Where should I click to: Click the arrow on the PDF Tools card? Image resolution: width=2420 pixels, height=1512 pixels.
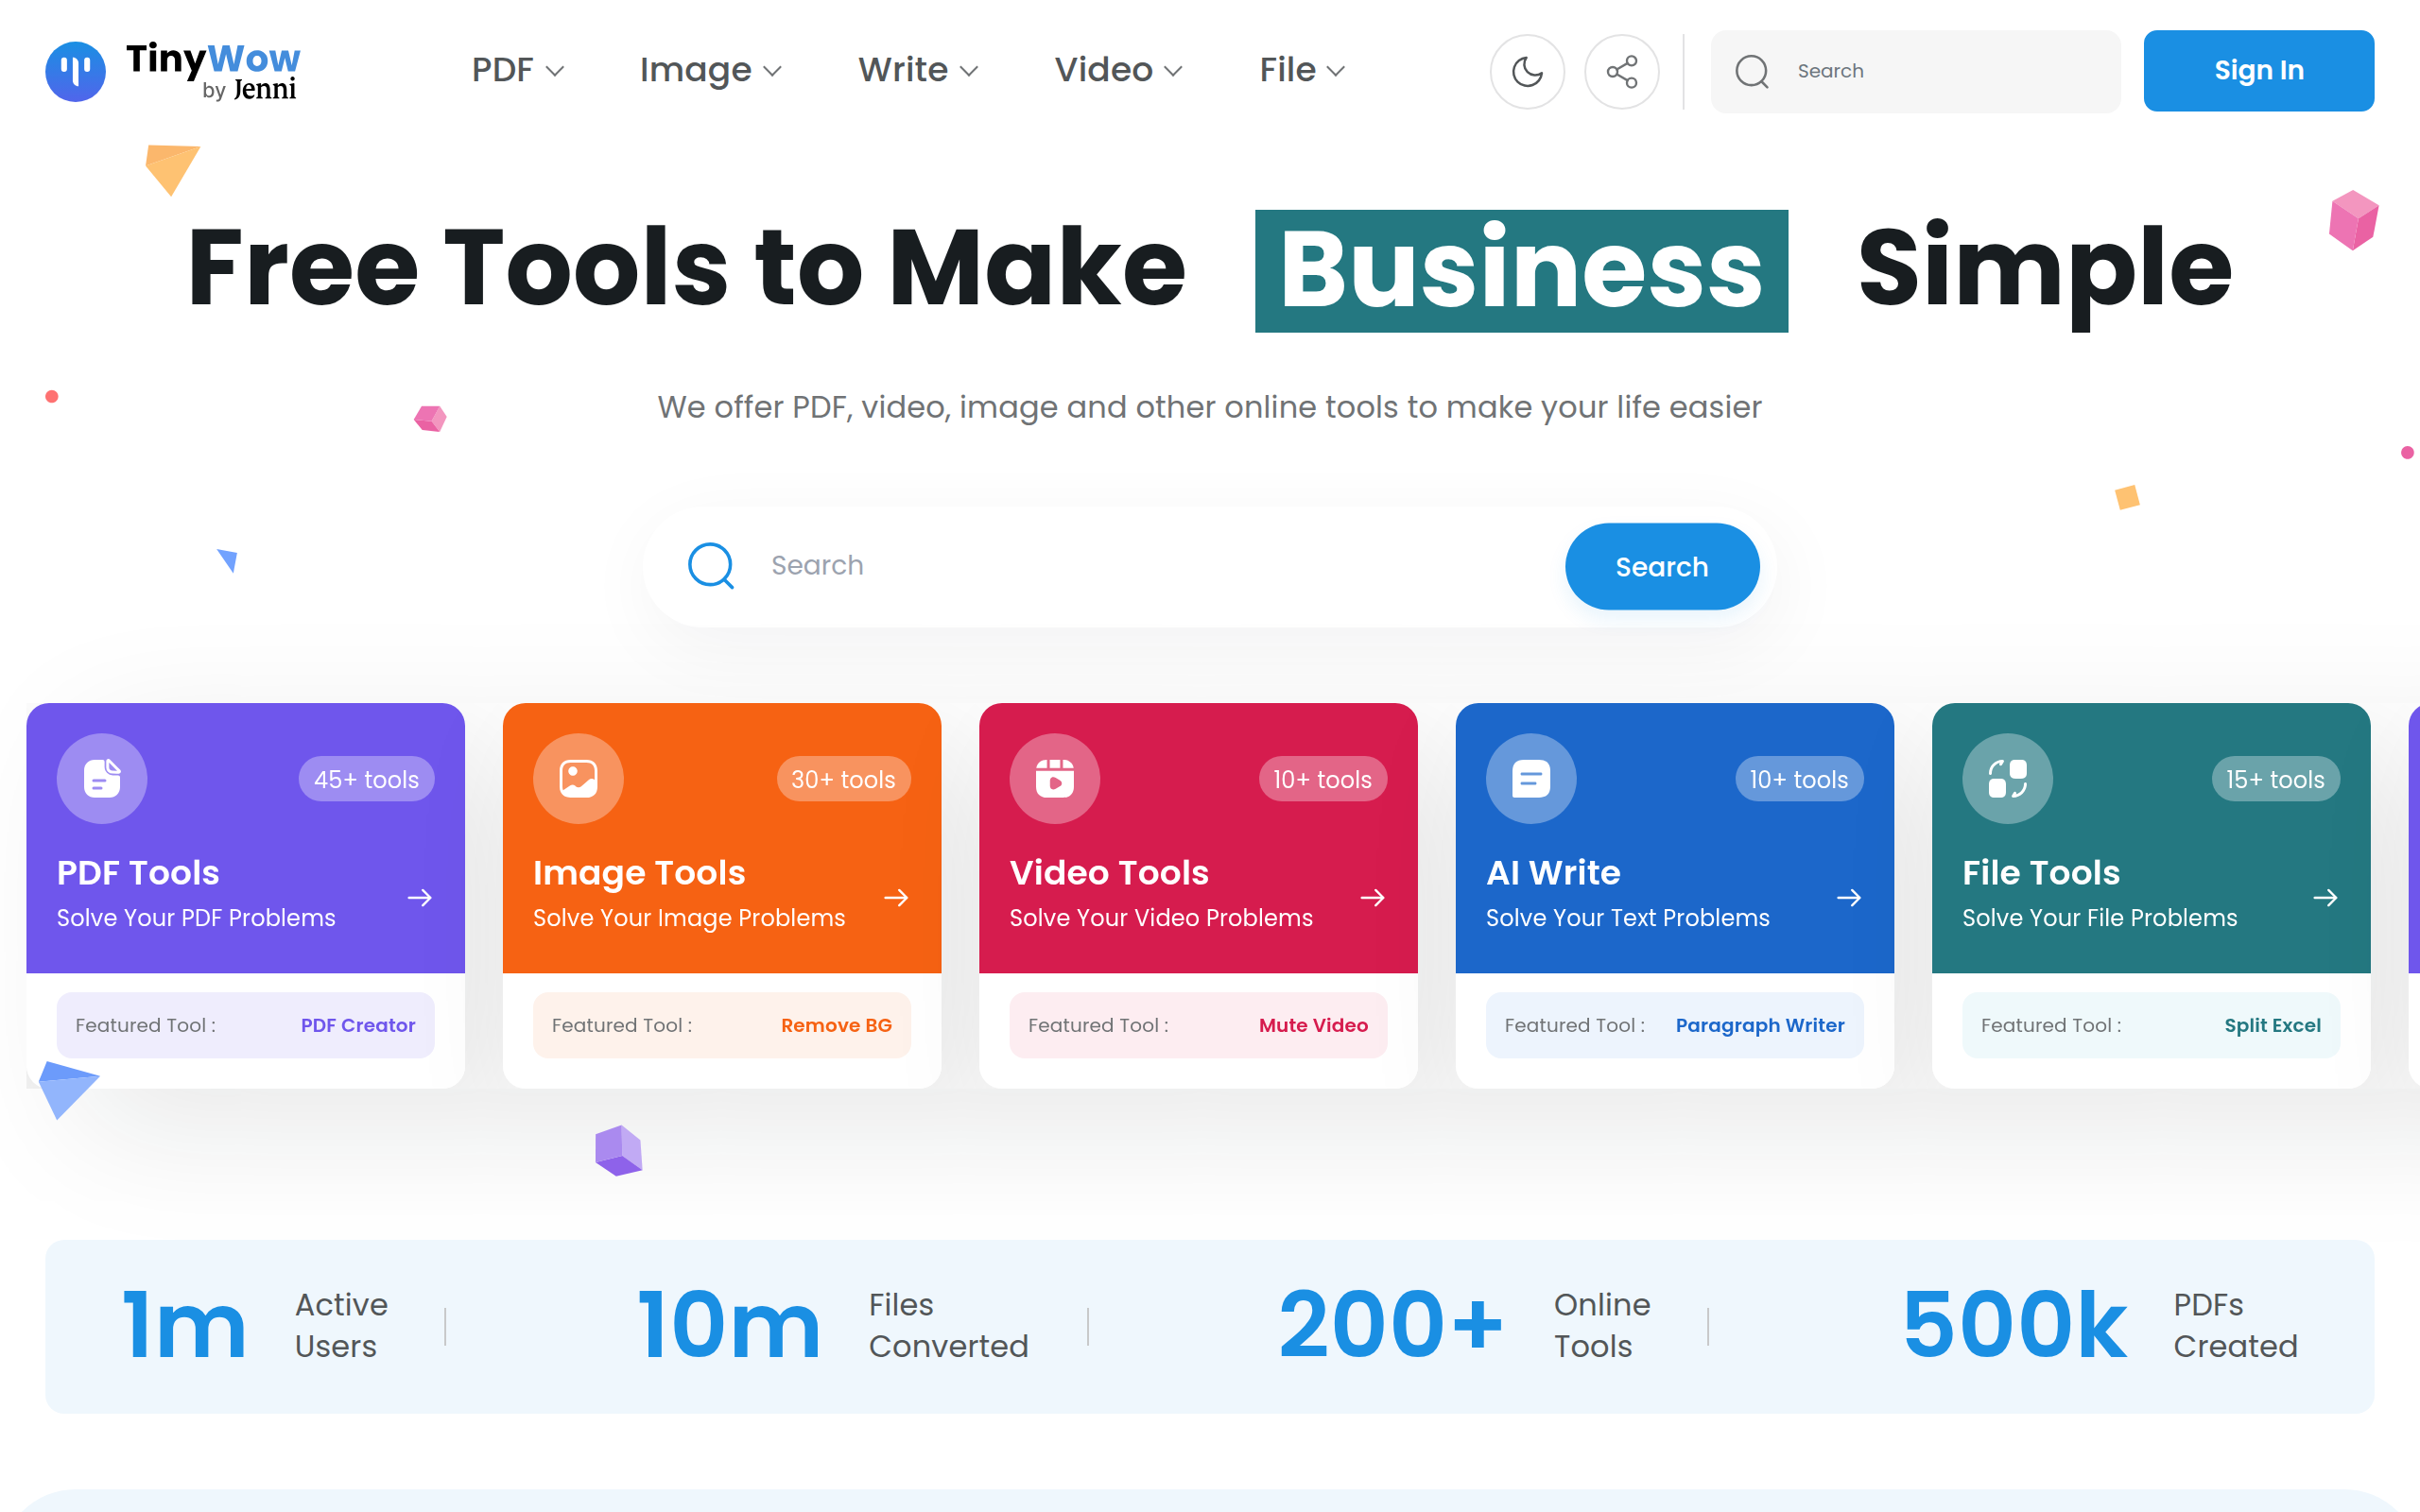(420, 897)
